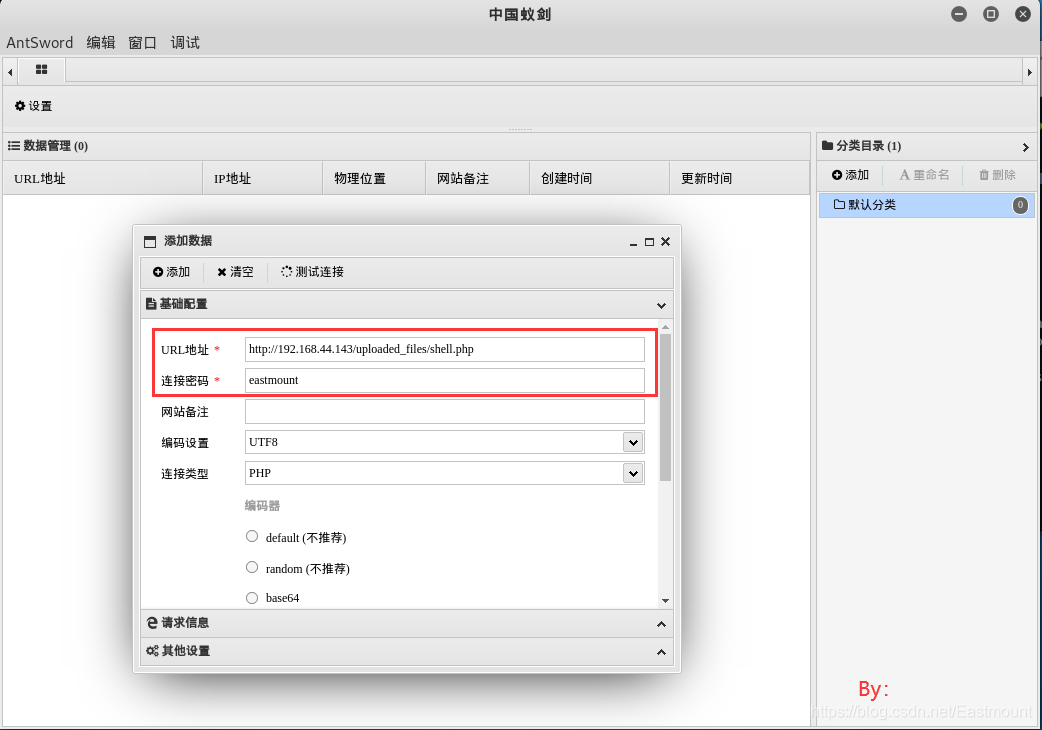Minimize the 中国蚁剑 main window
1042x730 pixels.
pyautogui.click(x=958, y=14)
